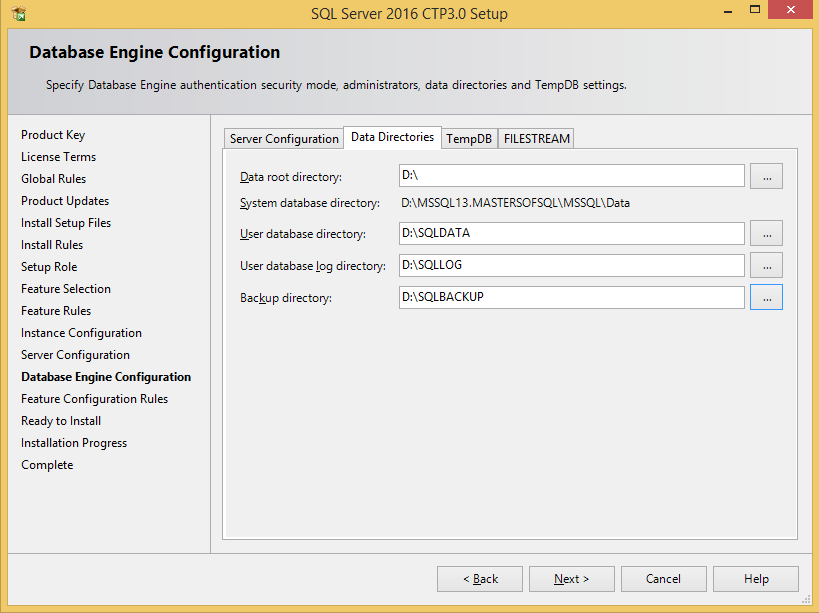
Task: Browse for the Data root directory
Action: coord(766,176)
